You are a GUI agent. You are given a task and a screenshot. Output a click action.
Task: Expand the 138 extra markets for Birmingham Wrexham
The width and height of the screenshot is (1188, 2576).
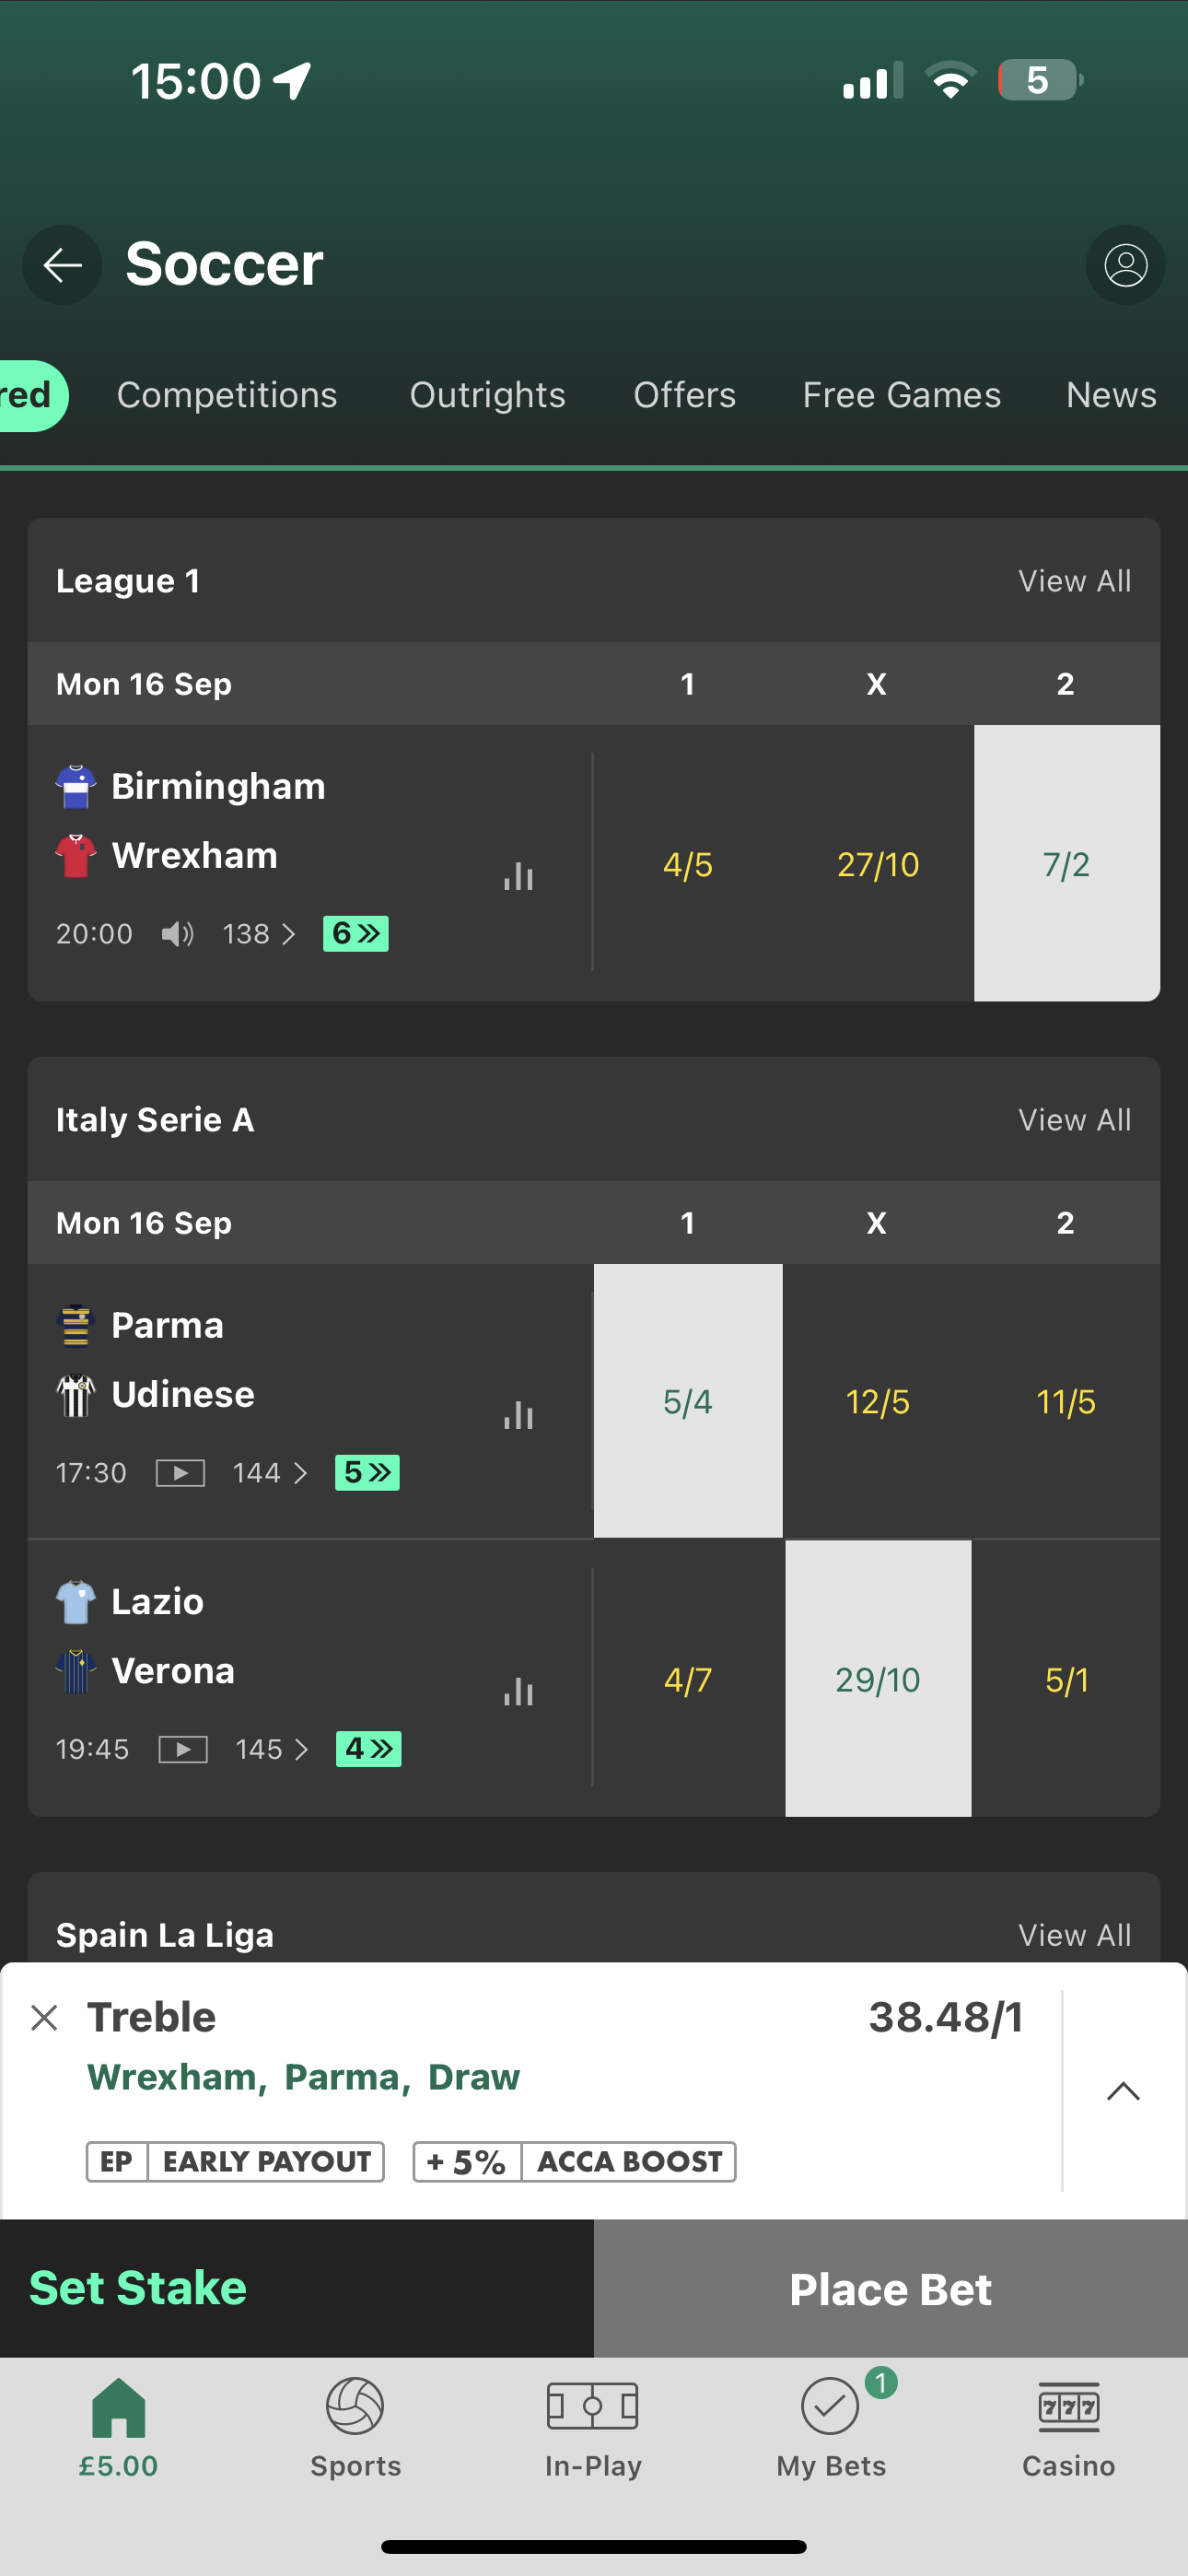tap(258, 933)
